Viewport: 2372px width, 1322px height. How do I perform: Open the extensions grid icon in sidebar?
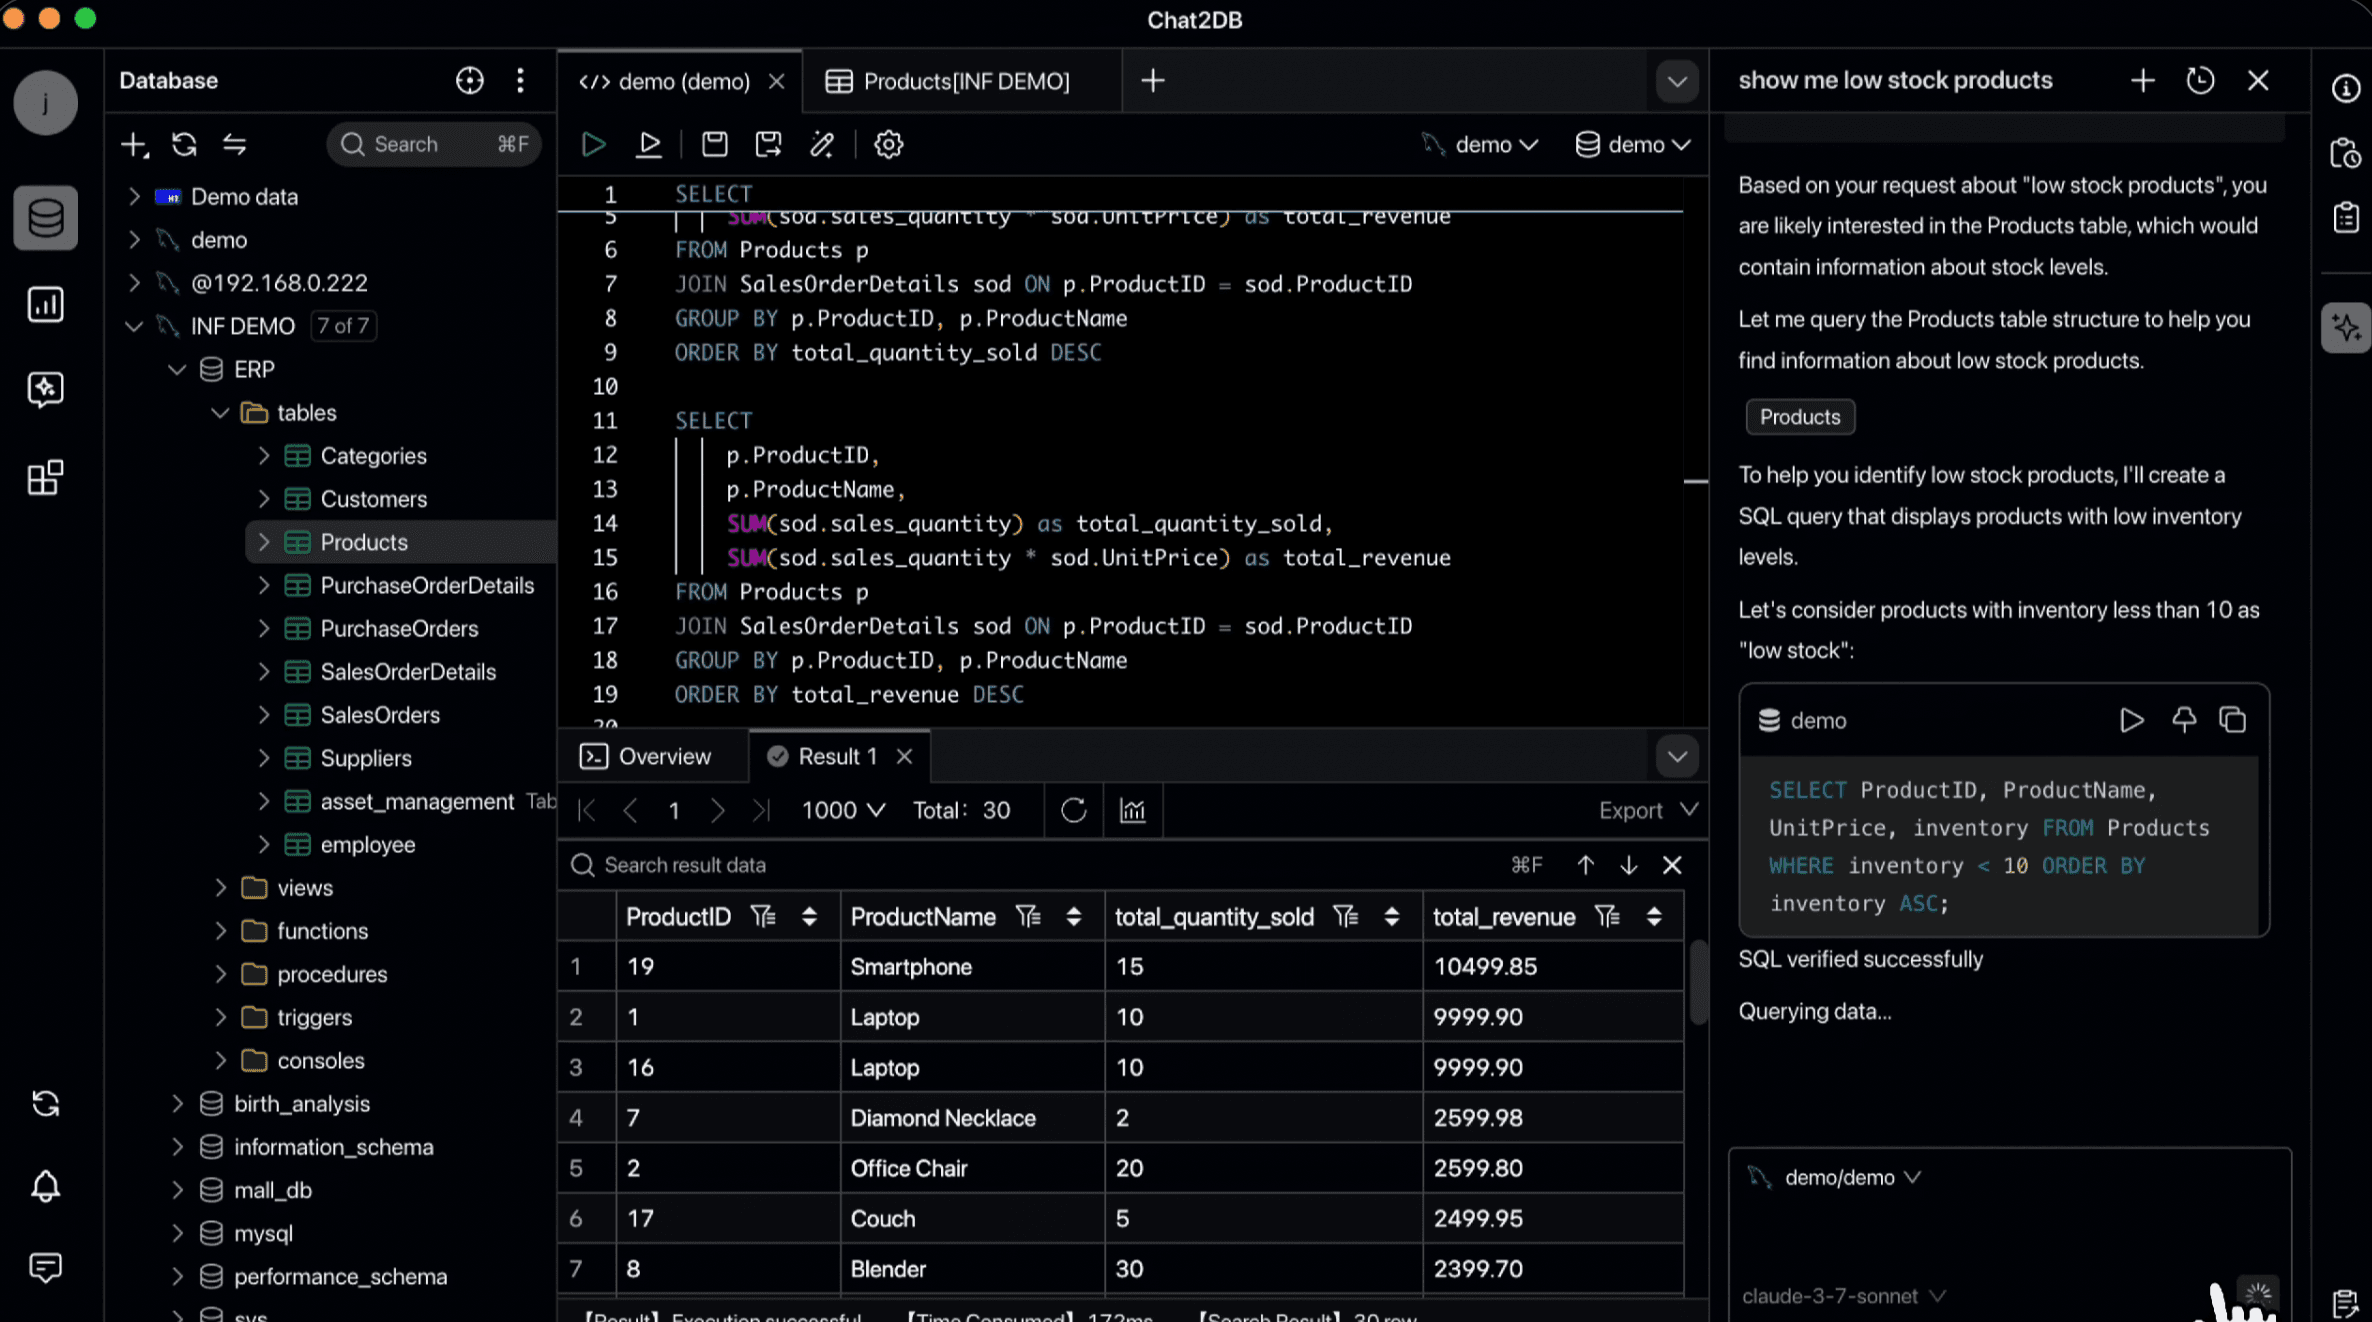[45, 477]
